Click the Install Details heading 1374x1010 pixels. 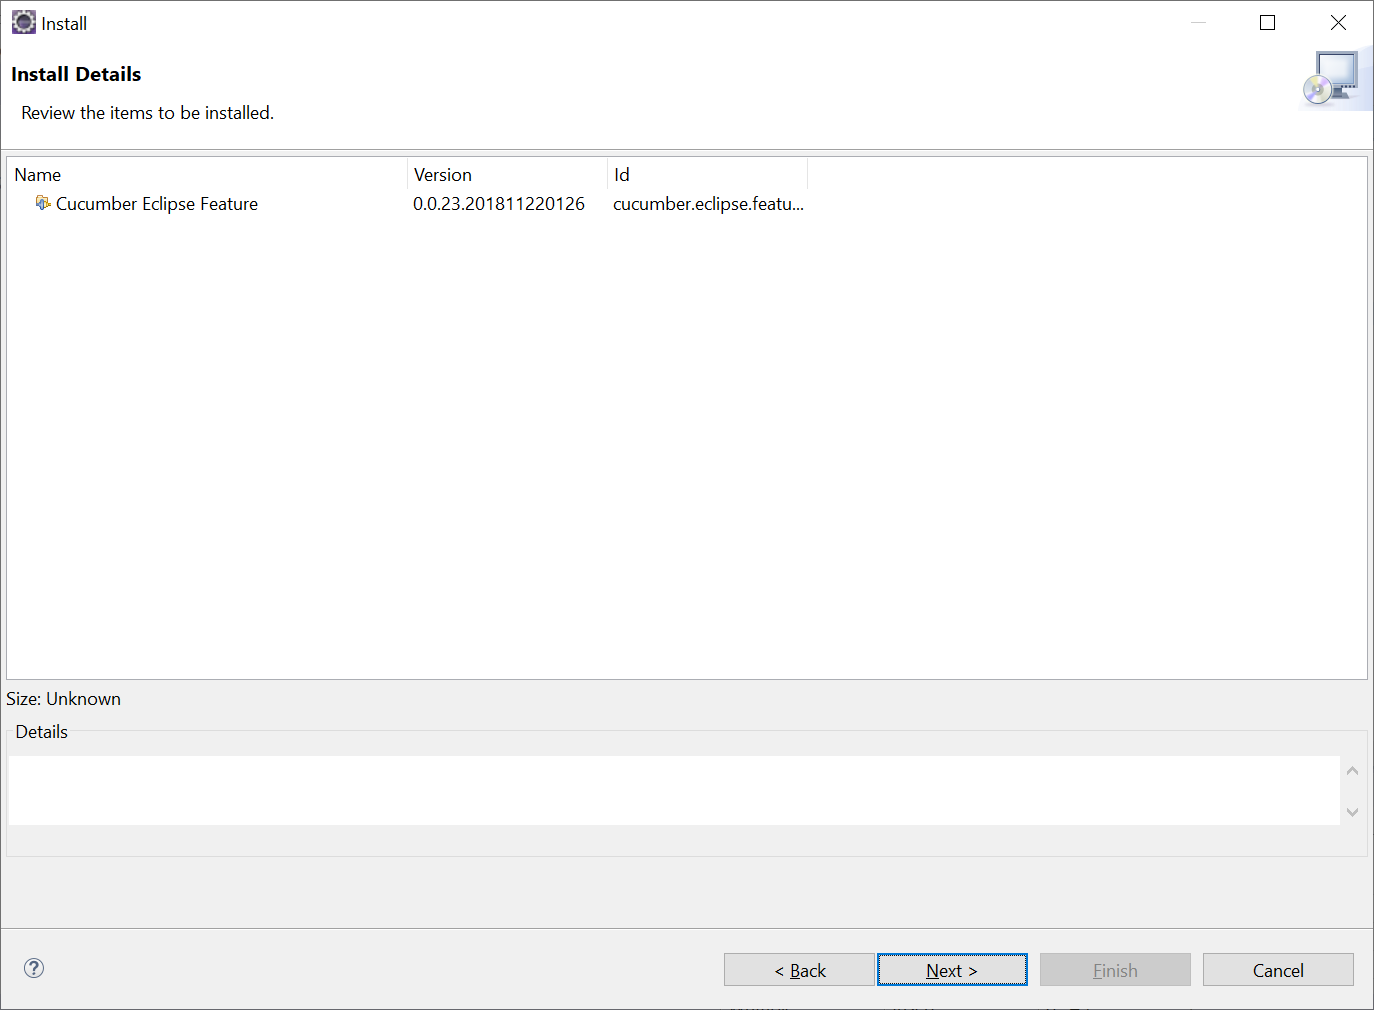click(76, 74)
